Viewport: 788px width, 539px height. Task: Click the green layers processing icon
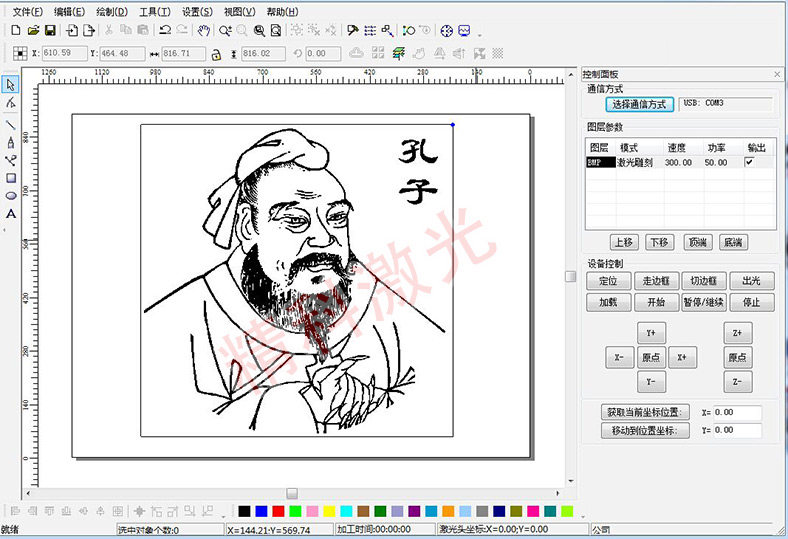point(399,53)
